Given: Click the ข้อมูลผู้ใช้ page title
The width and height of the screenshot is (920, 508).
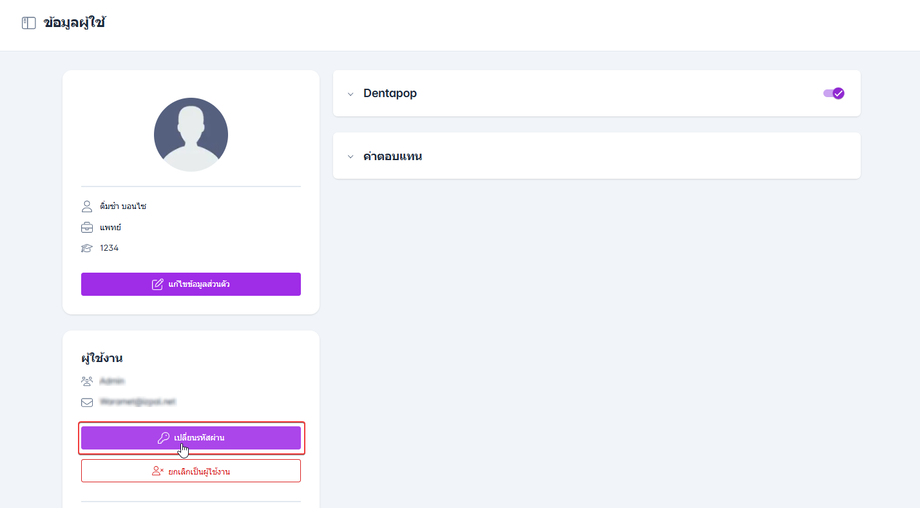Looking at the screenshot, I should pyautogui.click(x=75, y=23).
